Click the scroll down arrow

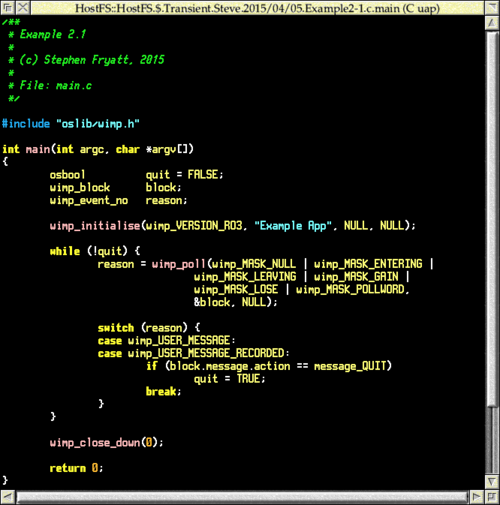(492, 482)
